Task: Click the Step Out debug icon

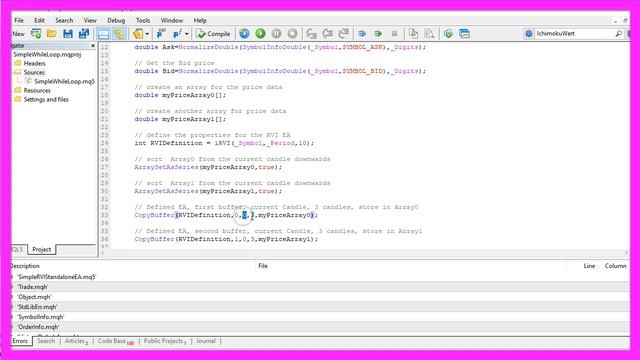Action: pyautogui.click(x=344, y=34)
